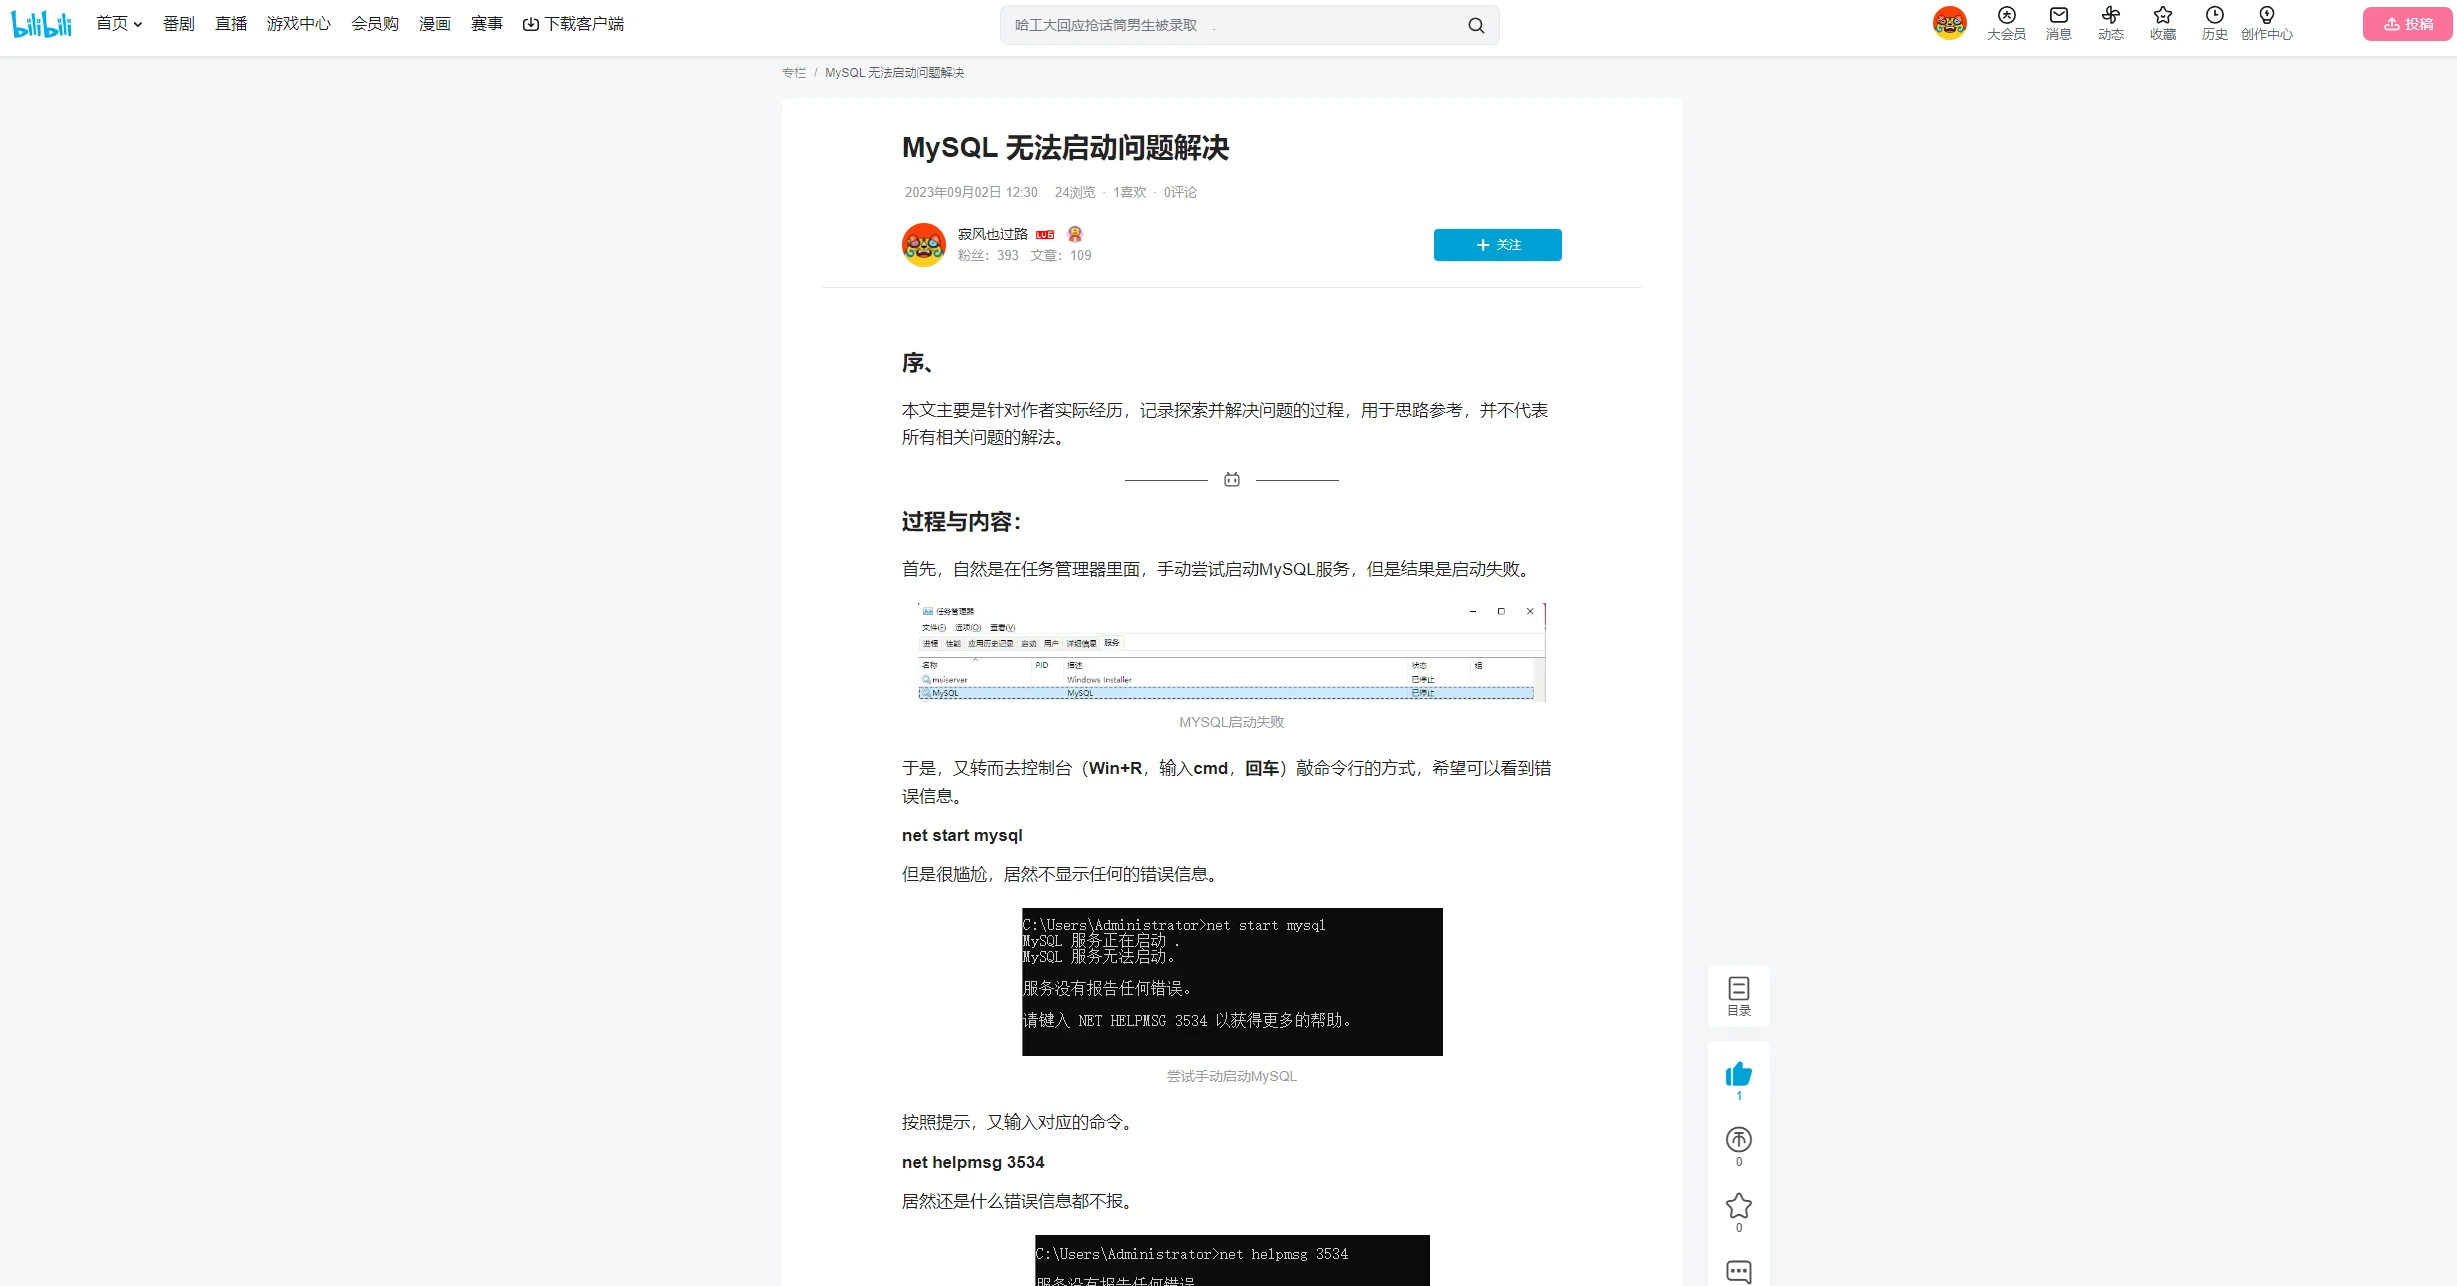
Task: Open the comments bubble icon in the sidebar
Action: (x=1739, y=1272)
